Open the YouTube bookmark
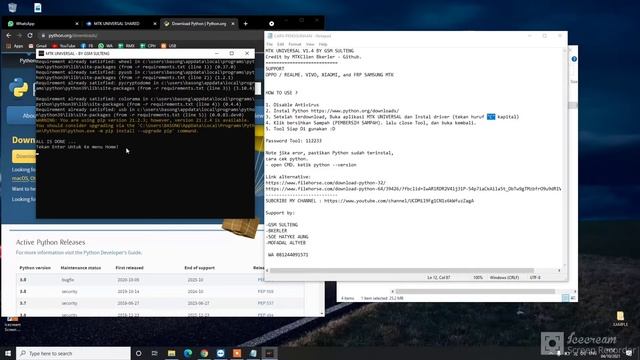Image resolution: width=640 pixels, height=360 pixels. coord(64,46)
